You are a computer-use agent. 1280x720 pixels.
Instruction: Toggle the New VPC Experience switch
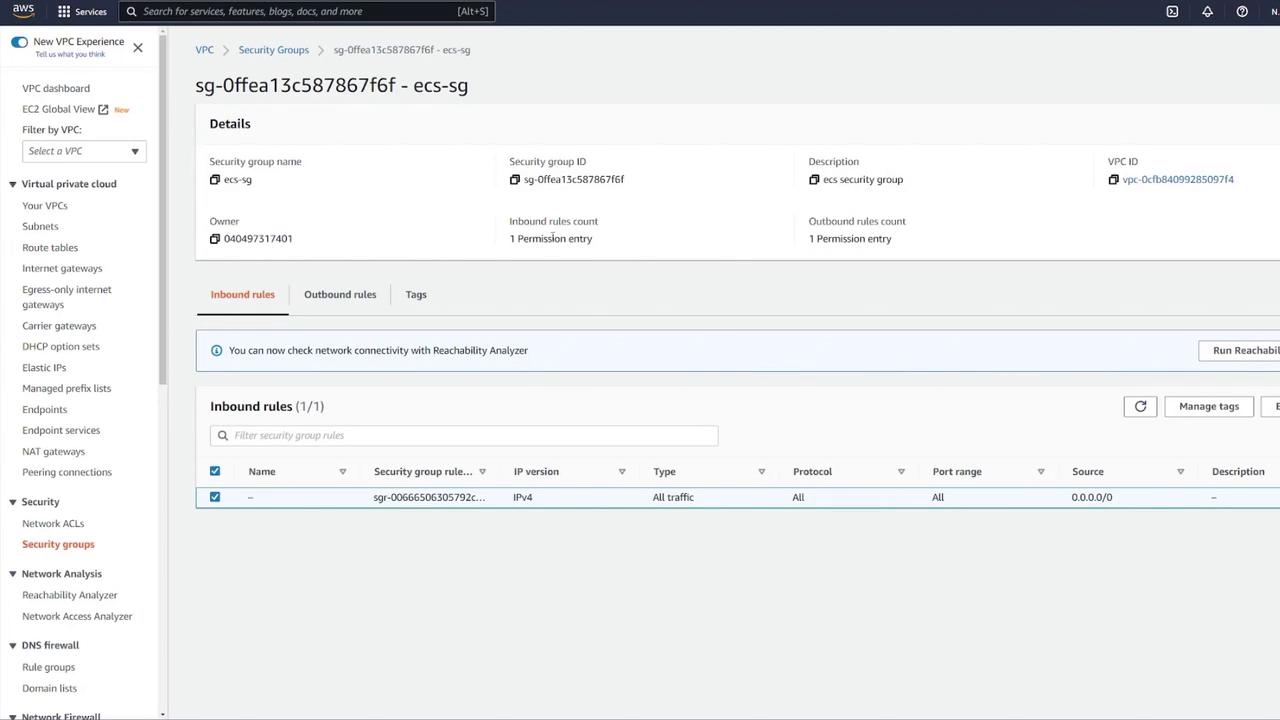coord(20,42)
